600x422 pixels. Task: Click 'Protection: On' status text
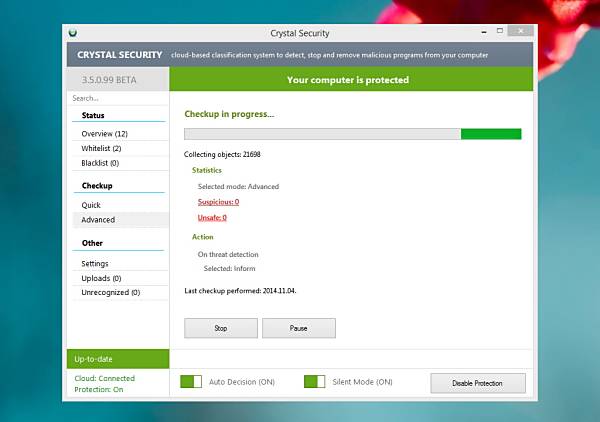[x=99, y=389]
